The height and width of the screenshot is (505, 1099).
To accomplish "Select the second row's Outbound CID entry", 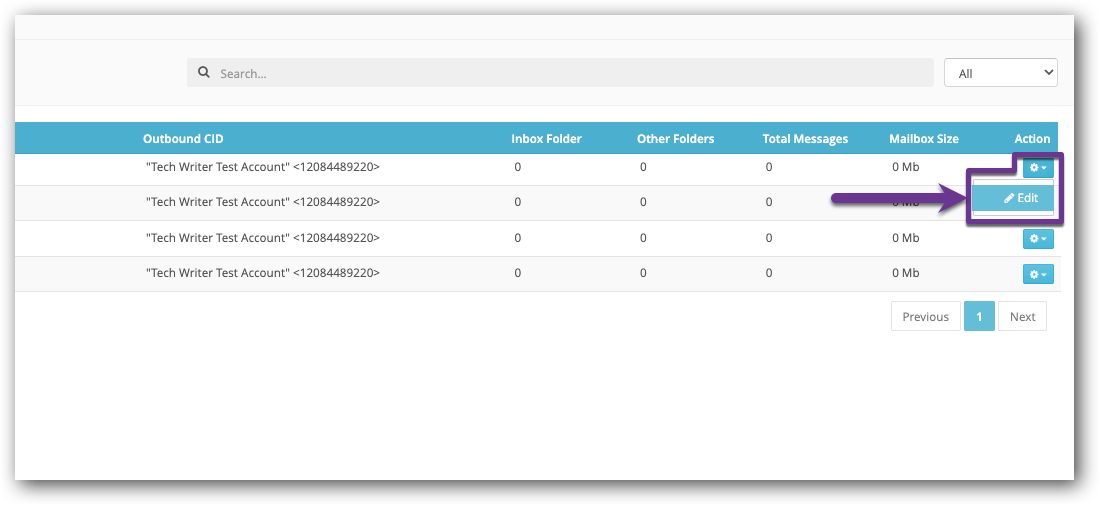I will [263, 202].
